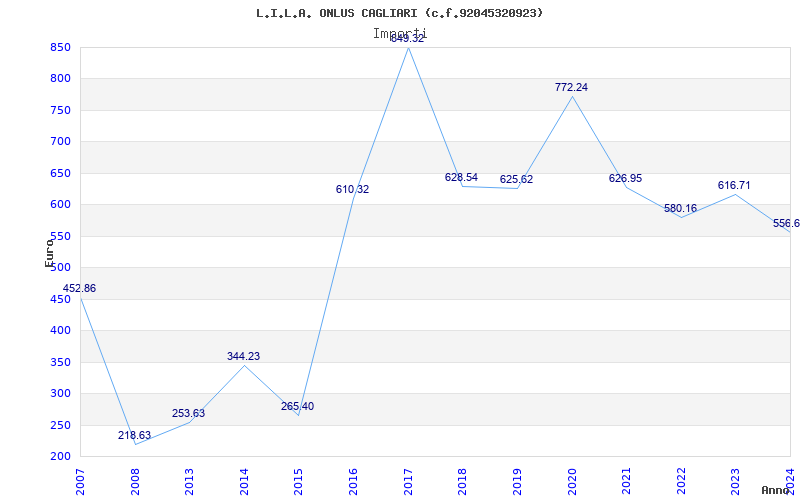The height and width of the screenshot is (500, 800).
Task: Click the 580.16 data label
Action: click(x=680, y=208)
